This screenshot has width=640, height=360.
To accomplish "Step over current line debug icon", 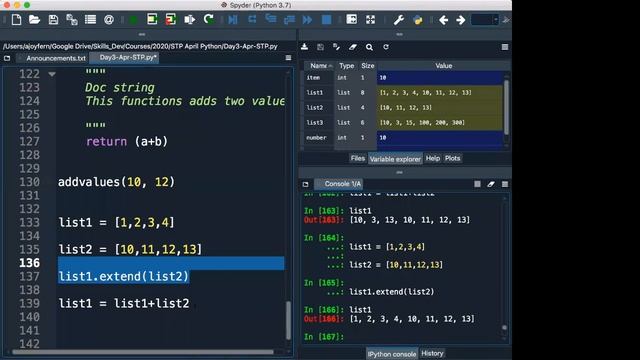I will pyautogui.click(x=252, y=20).
